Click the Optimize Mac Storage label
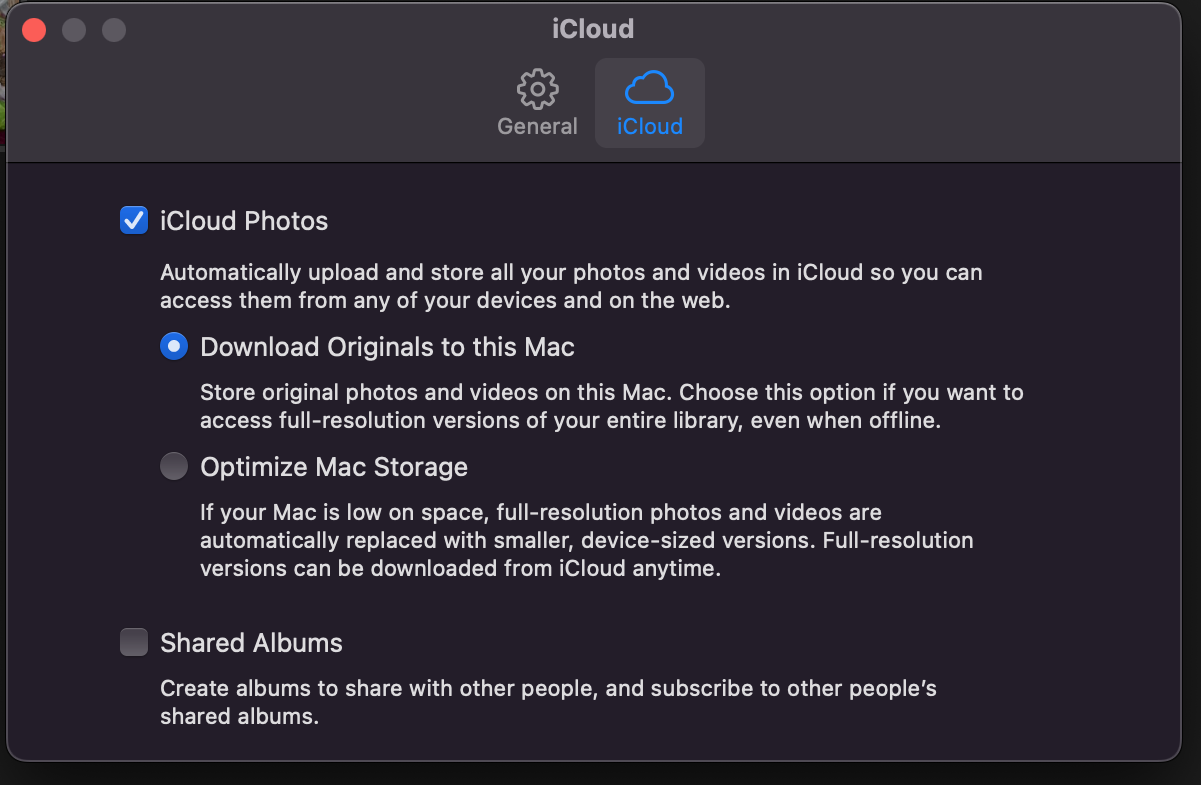This screenshot has height=785, width=1201. (334, 468)
